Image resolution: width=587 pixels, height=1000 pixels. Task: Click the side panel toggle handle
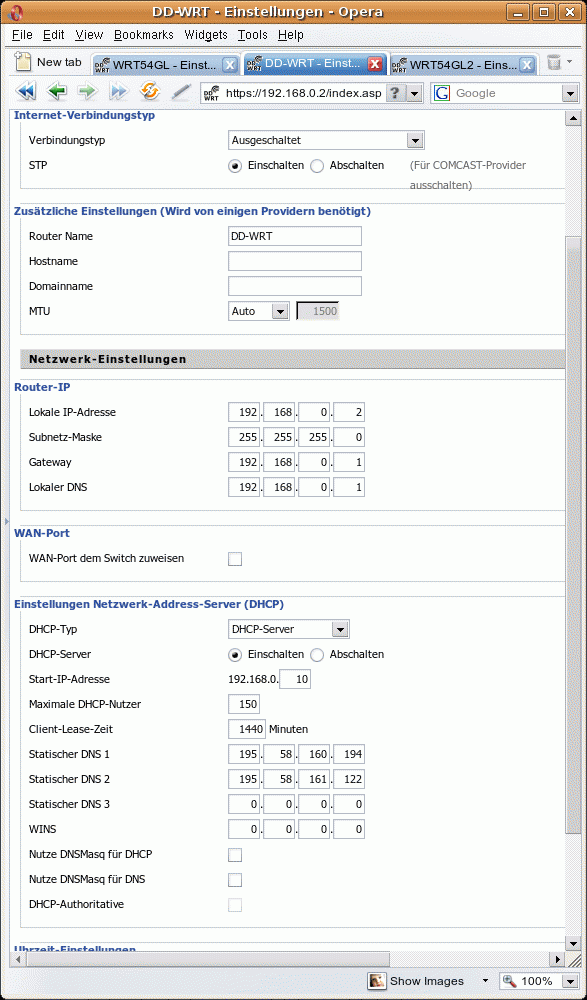pyautogui.click(x=6, y=521)
